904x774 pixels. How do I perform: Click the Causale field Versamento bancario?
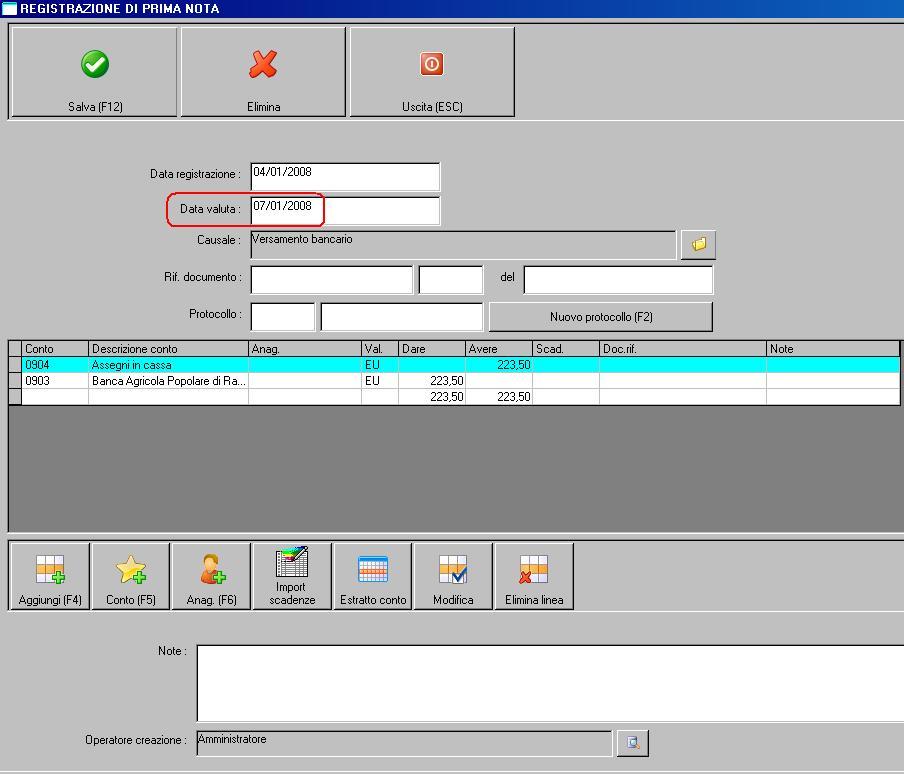coord(463,245)
